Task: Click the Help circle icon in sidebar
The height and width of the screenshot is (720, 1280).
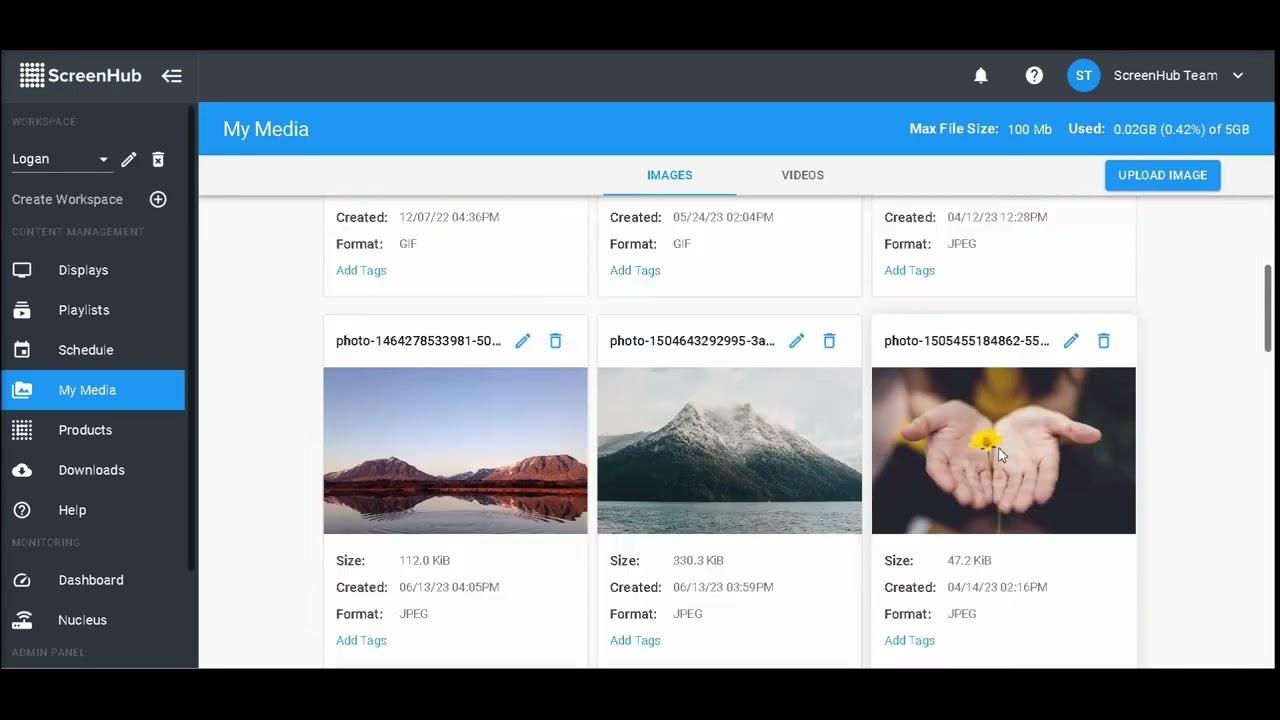Action: [x=22, y=510]
